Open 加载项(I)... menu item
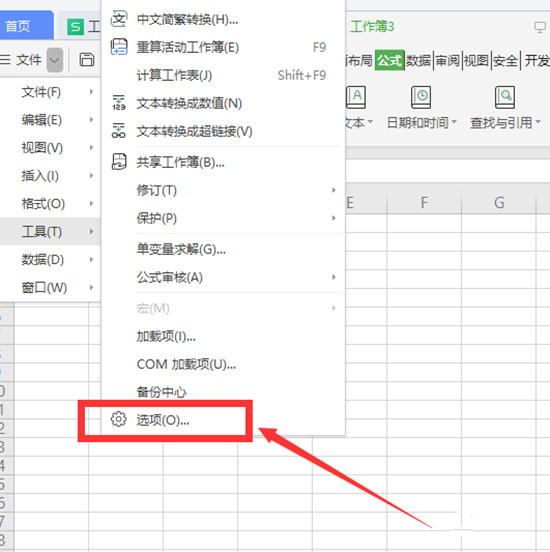The width and height of the screenshot is (550, 552). pos(223,337)
